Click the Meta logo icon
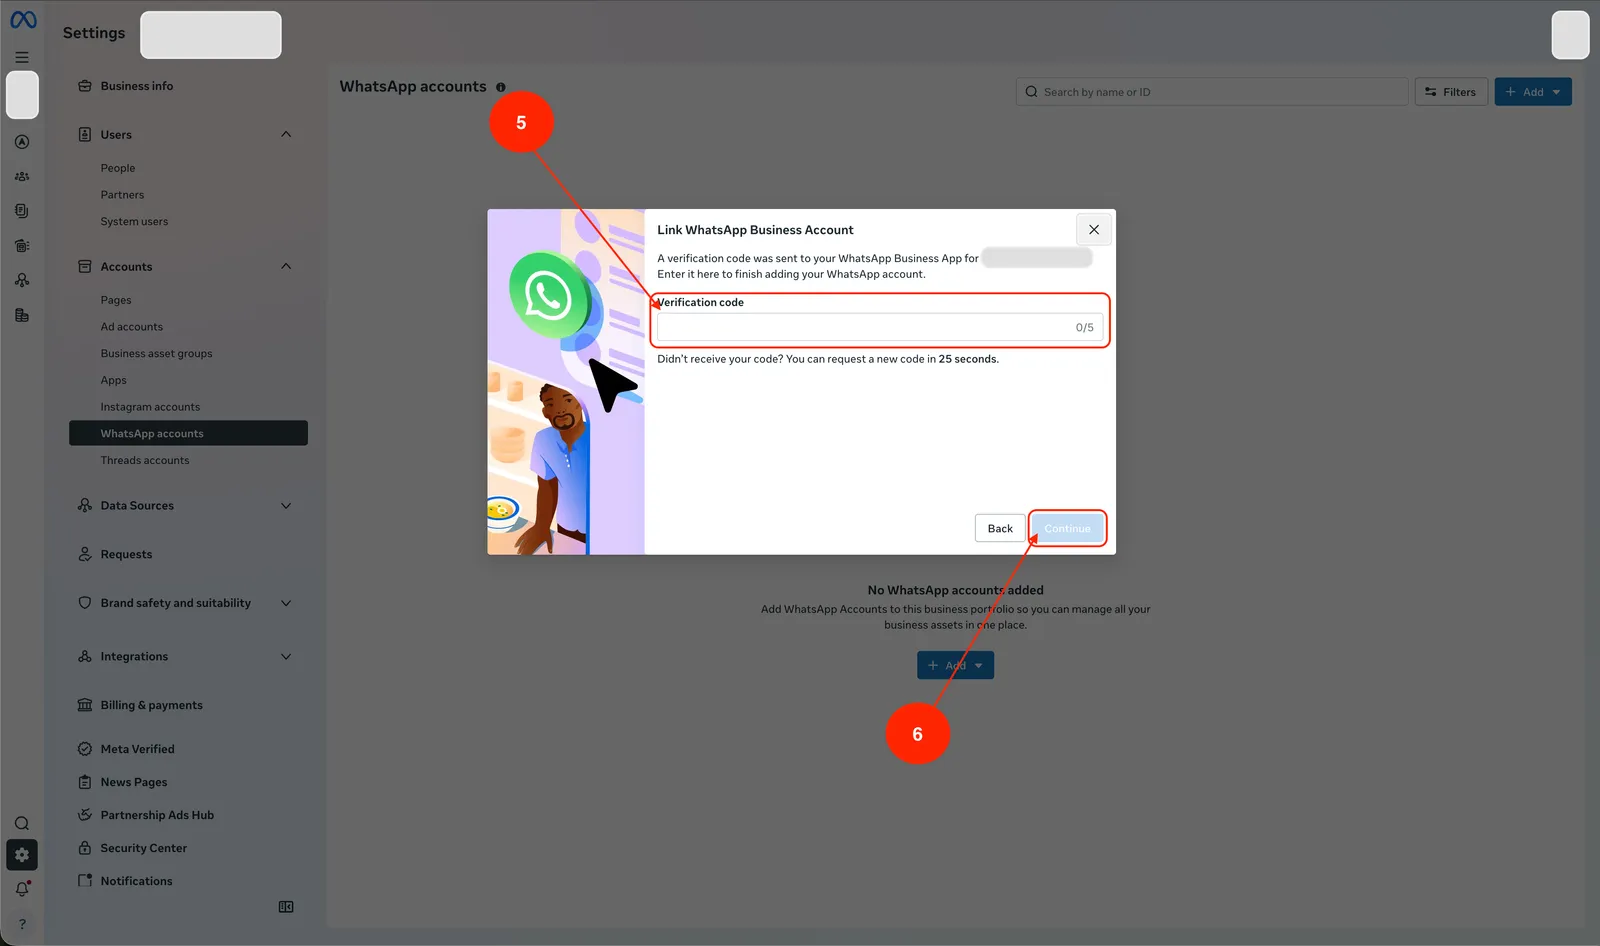1600x946 pixels. pyautogui.click(x=23, y=20)
